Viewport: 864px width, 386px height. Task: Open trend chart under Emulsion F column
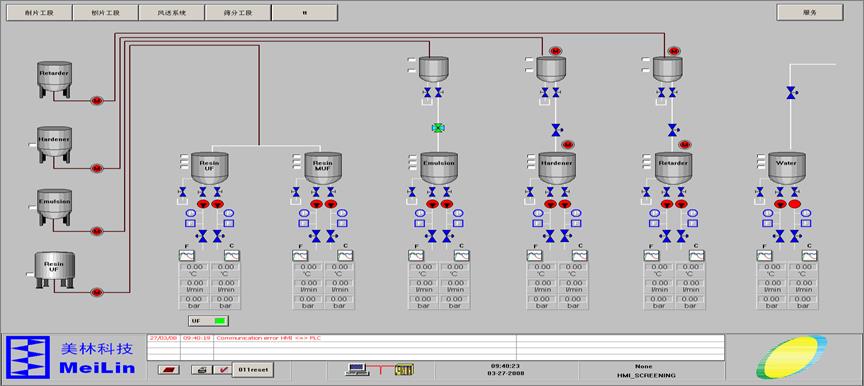click(x=416, y=255)
